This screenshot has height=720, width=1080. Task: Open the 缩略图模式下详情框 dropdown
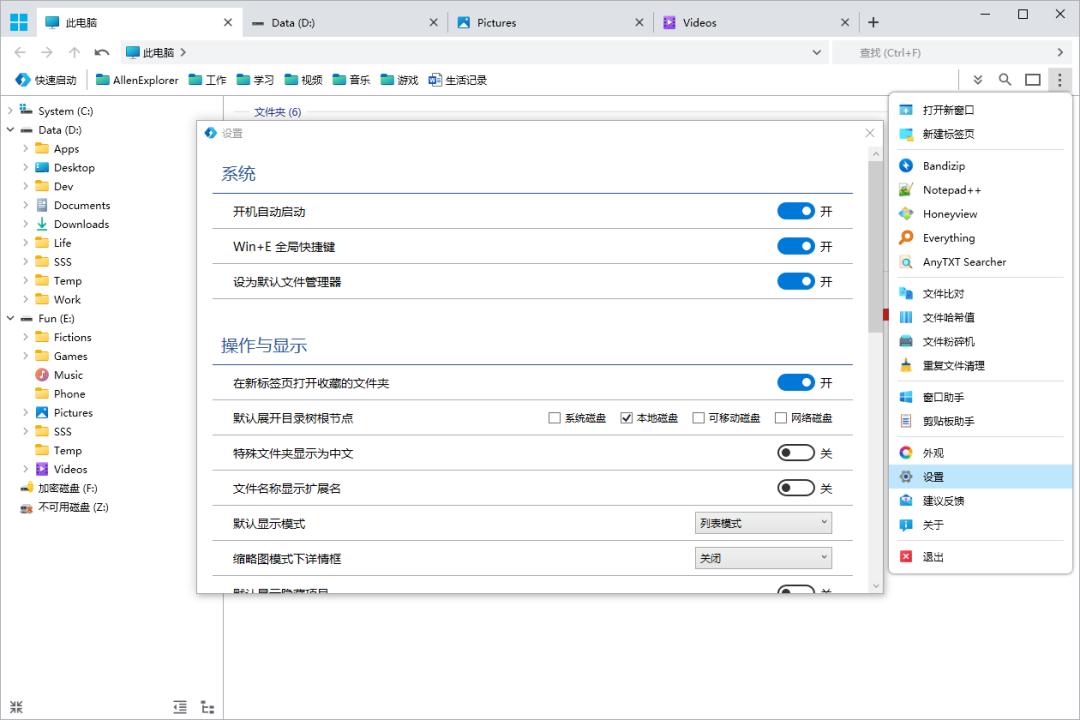point(762,557)
